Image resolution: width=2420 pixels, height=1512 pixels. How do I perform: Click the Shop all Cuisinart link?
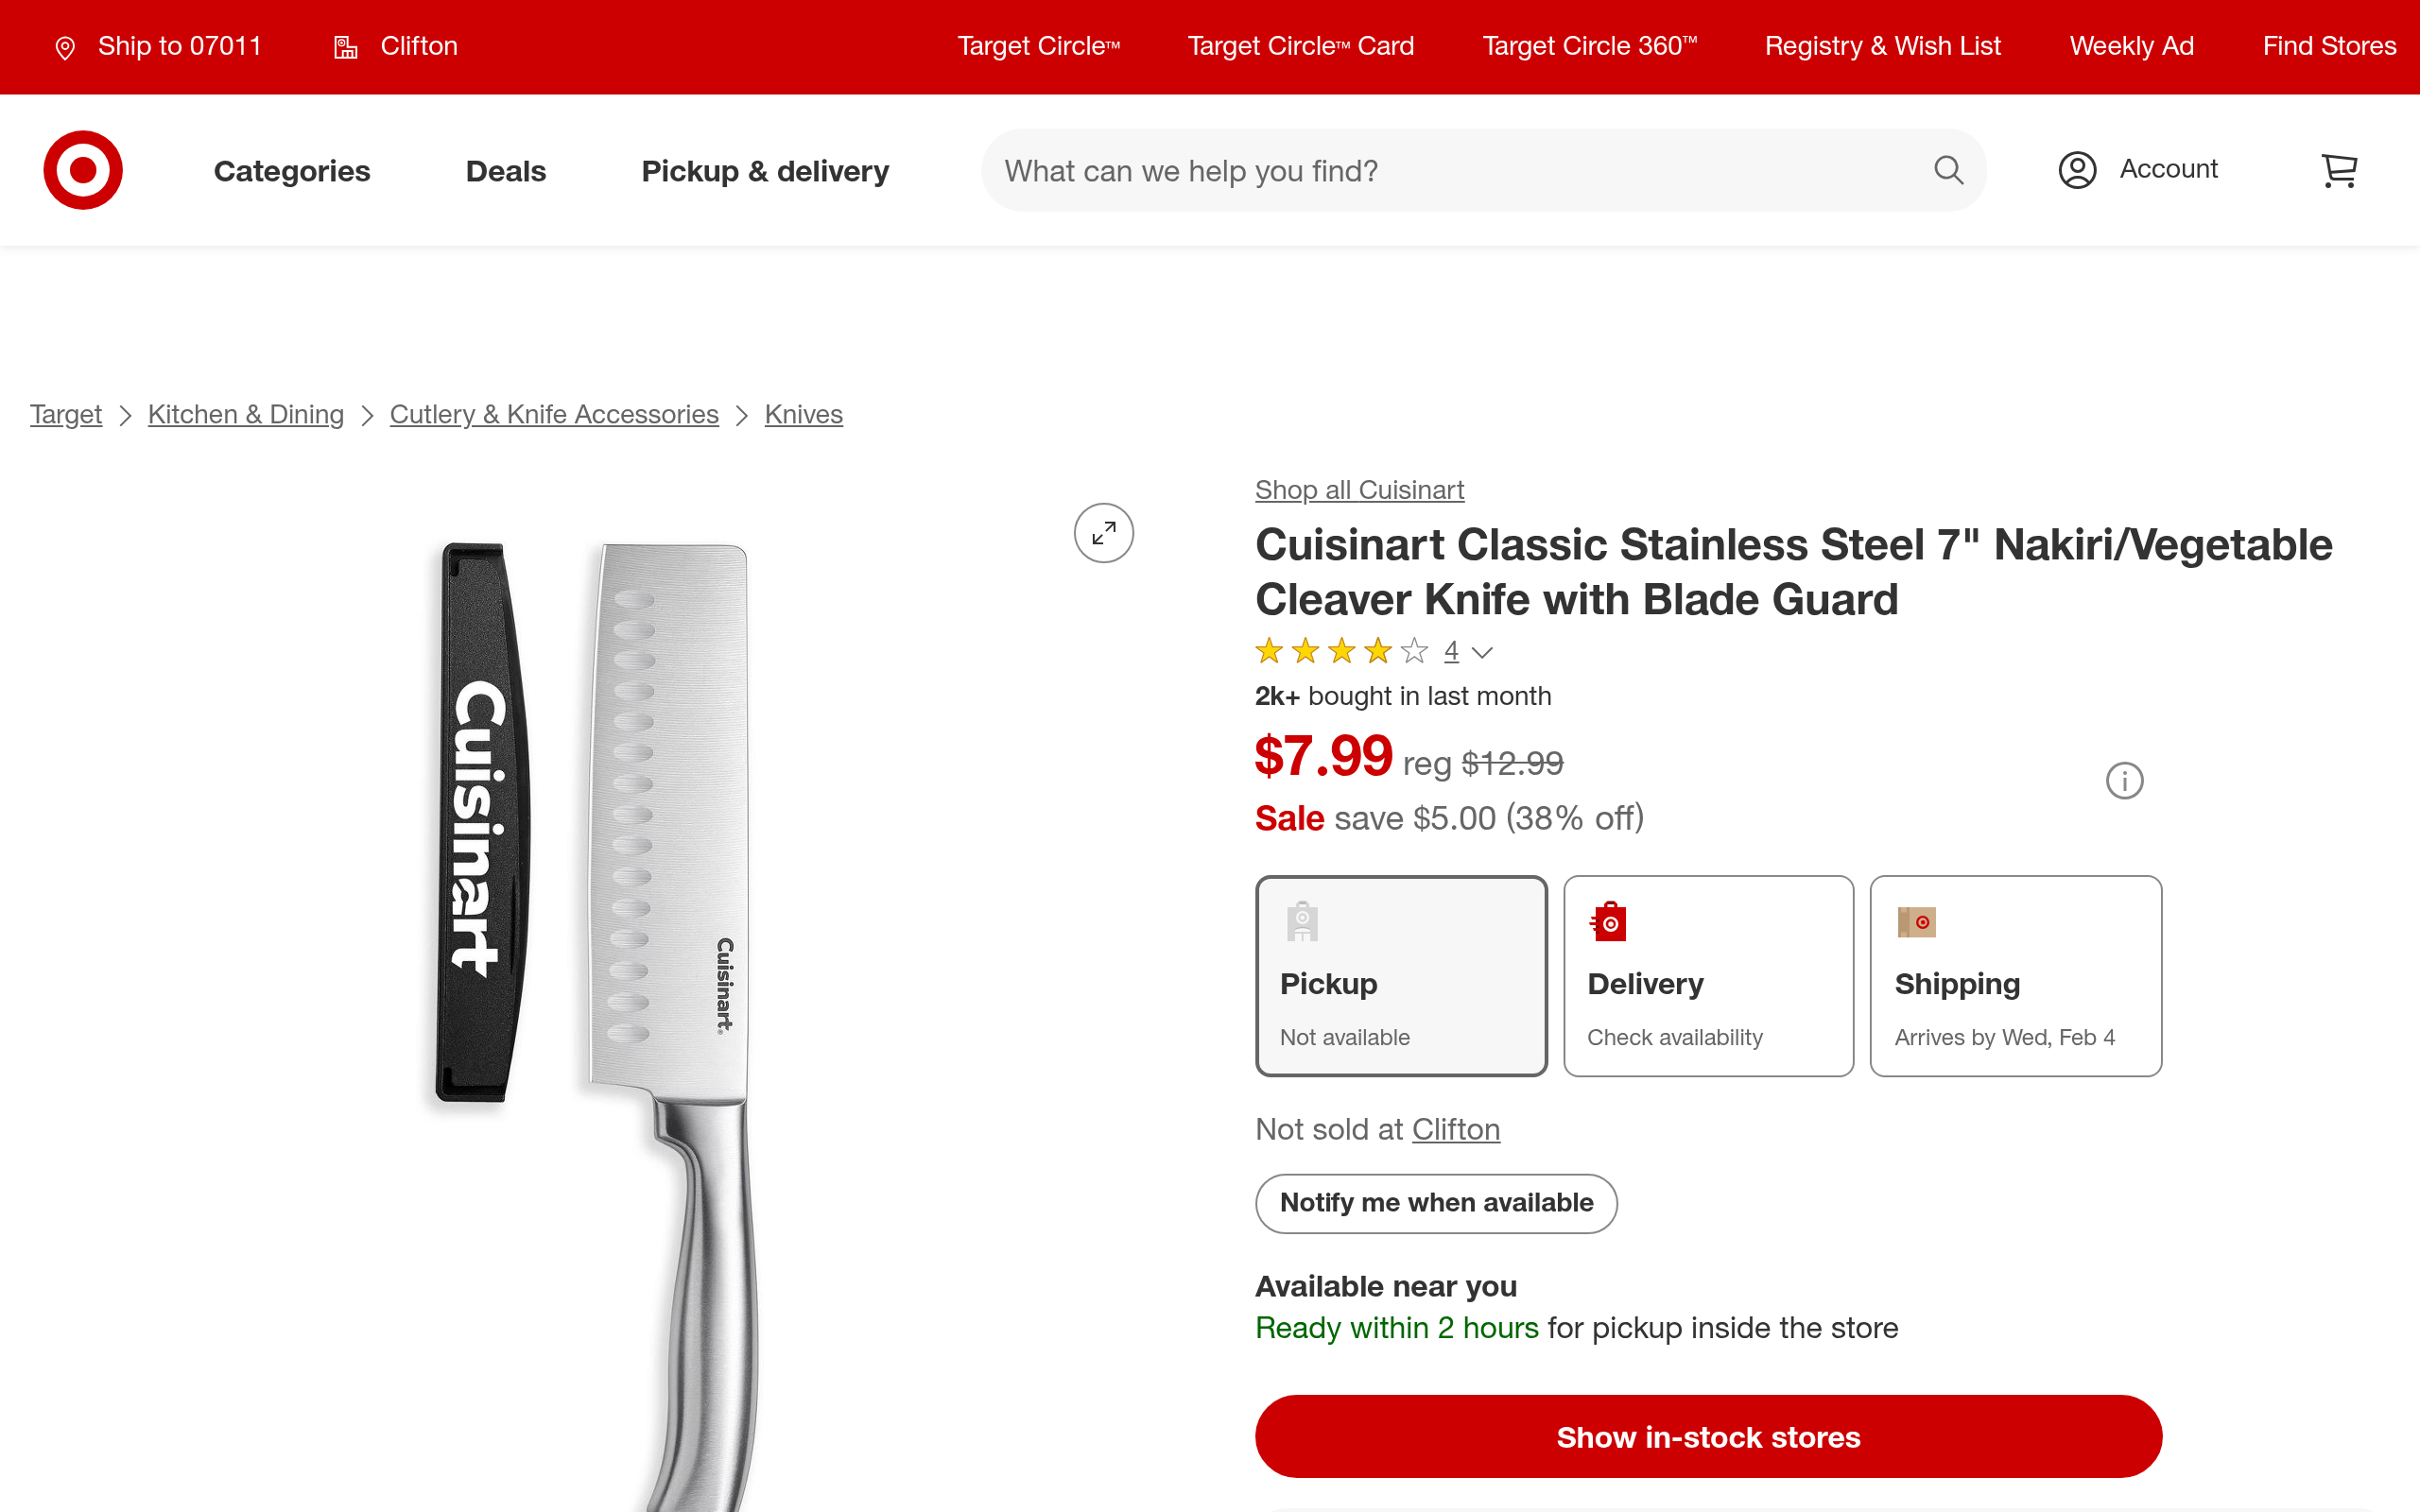click(1359, 490)
